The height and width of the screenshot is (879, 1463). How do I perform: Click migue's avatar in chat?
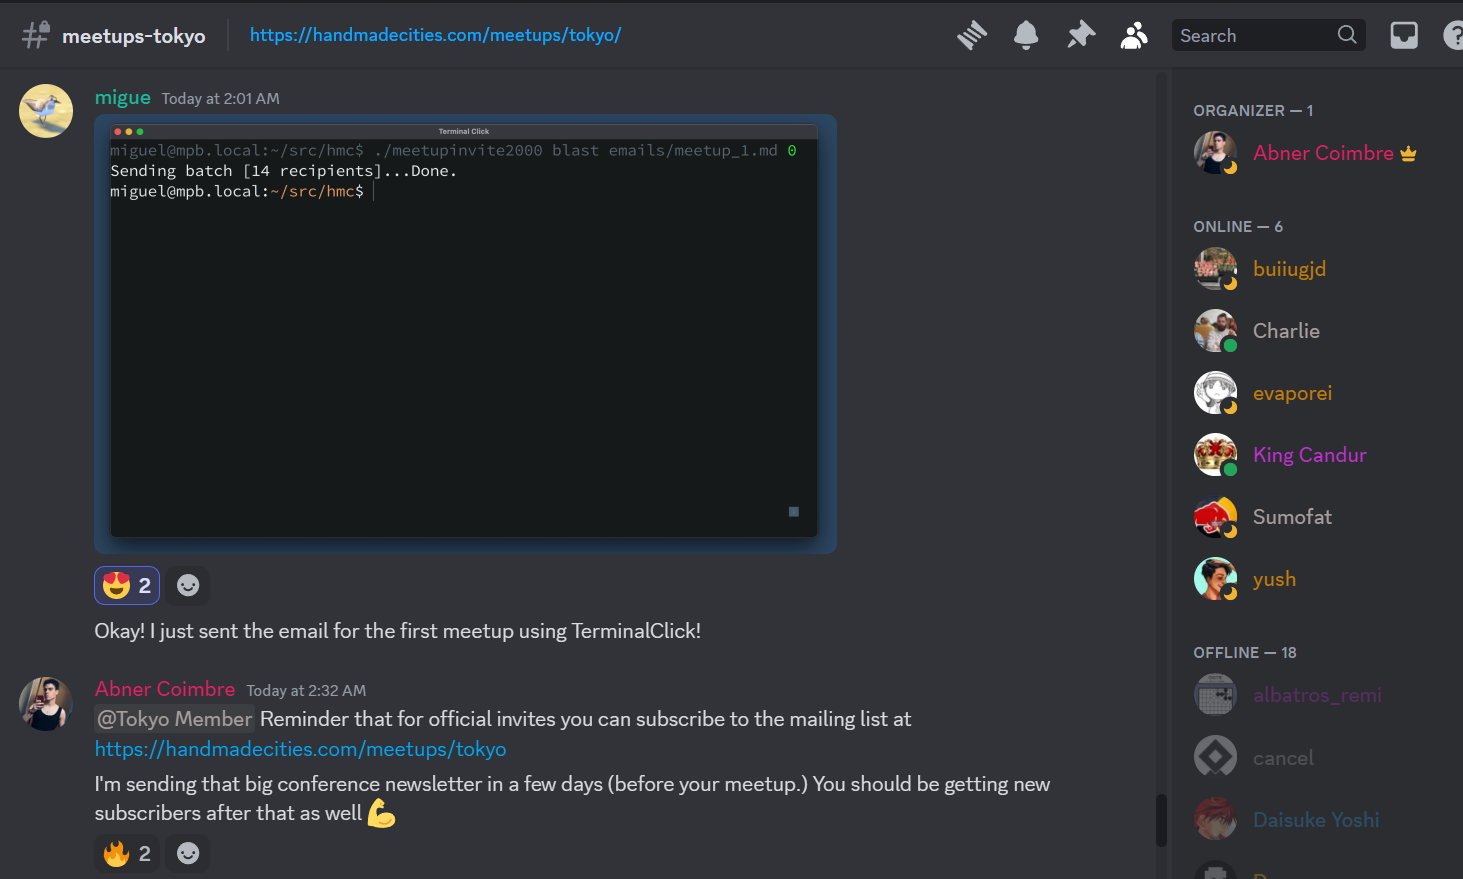point(46,110)
